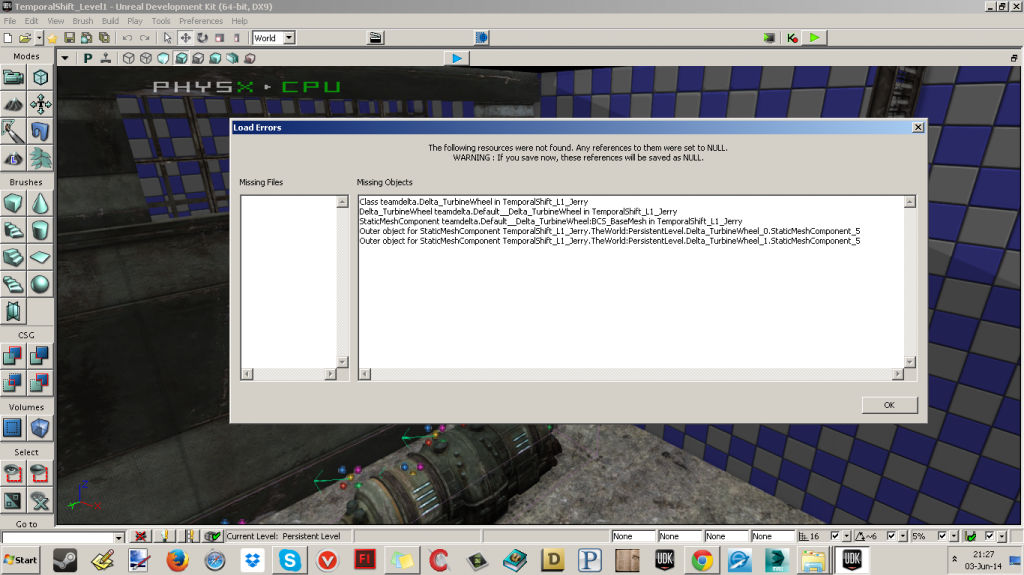Toggle scale snapping checkbox near 5%
The width and height of the screenshot is (1024, 575).
click(x=942, y=536)
